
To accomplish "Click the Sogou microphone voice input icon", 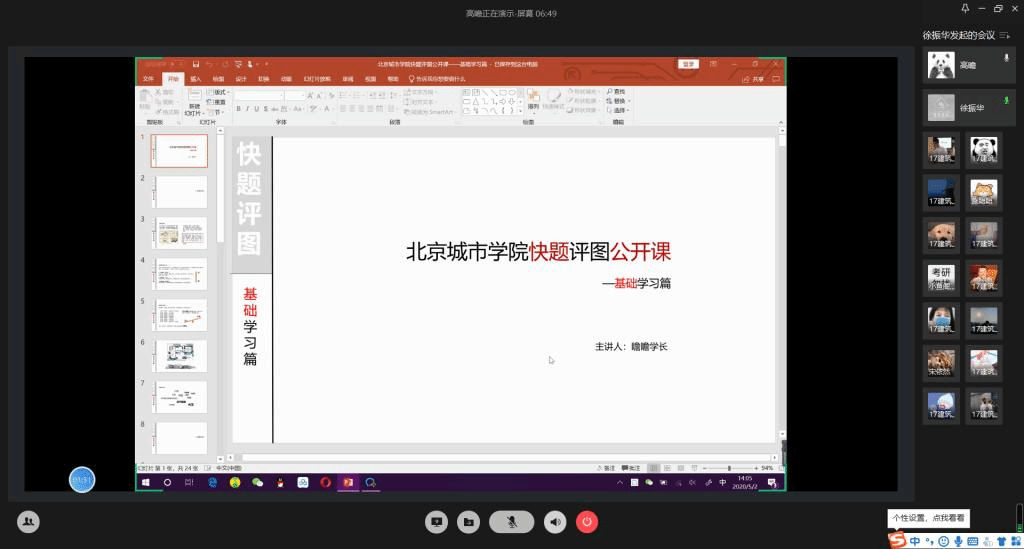I will click(x=958, y=541).
